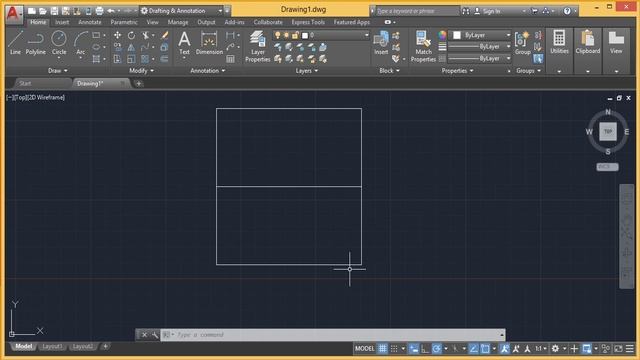Click the TOP face of the ViewCube

point(608,131)
